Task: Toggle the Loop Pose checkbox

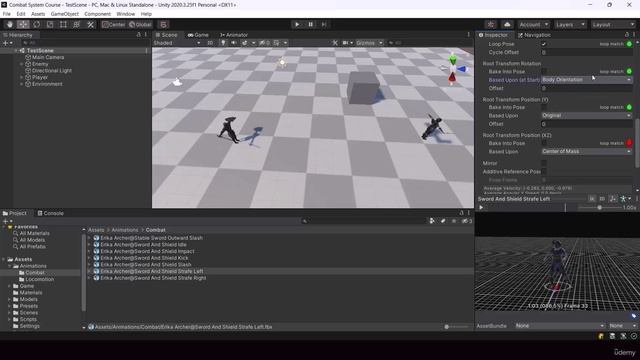Action: 544,44
